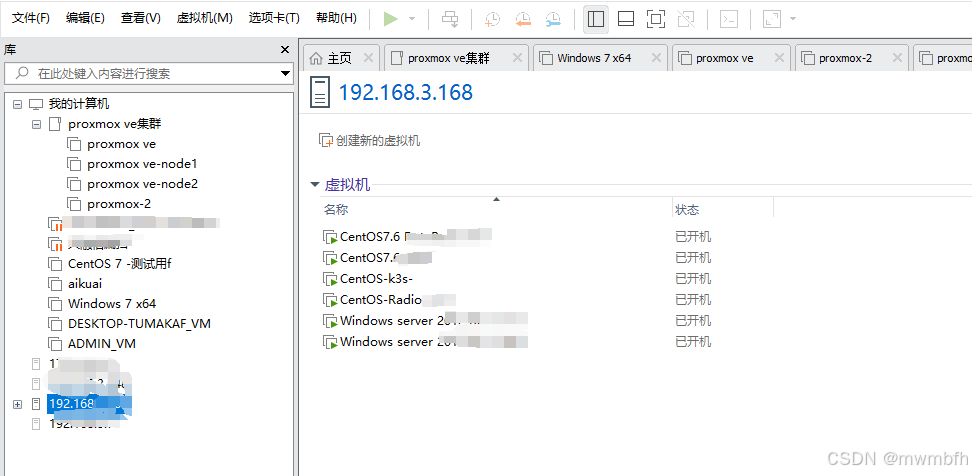
Task: Click the stretch guest display icon
Action: click(772, 19)
